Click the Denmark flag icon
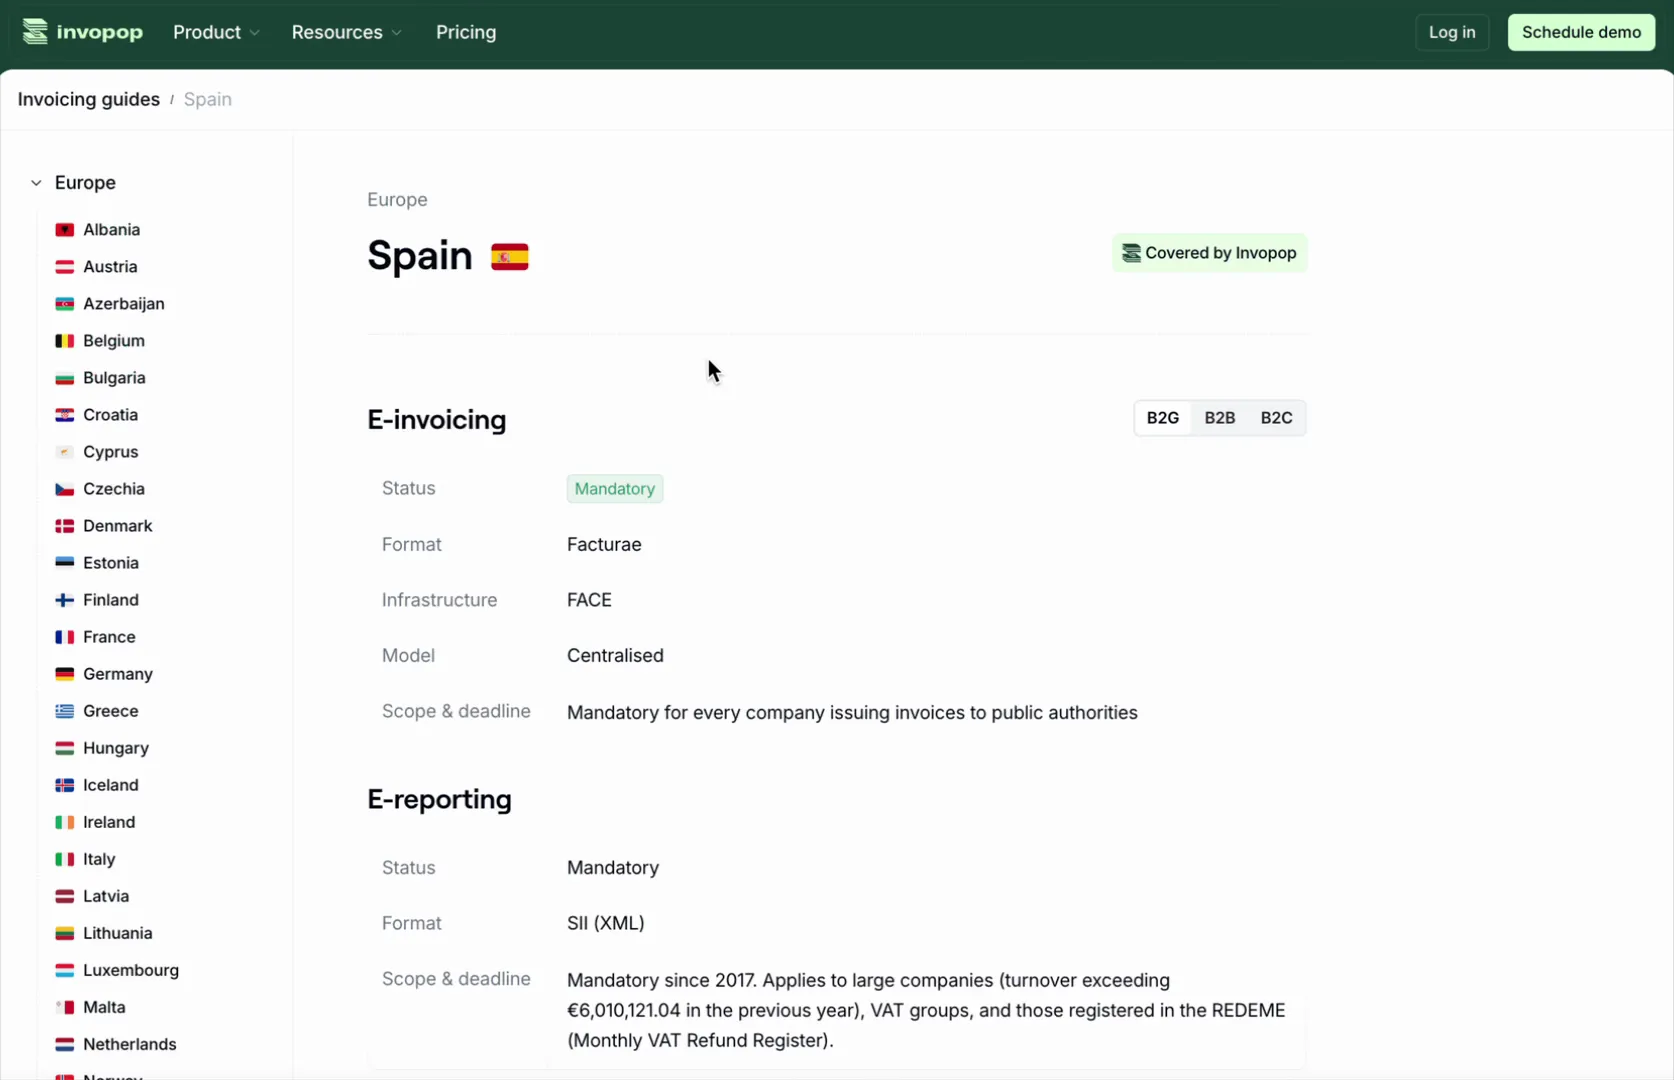The height and width of the screenshot is (1080, 1674). (x=65, y=526)
